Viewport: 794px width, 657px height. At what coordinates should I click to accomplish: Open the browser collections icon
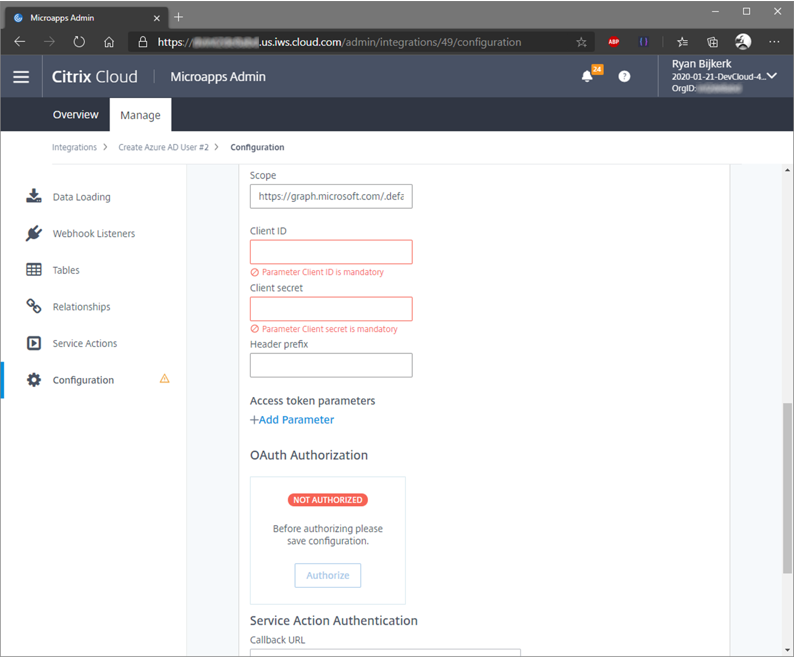click(712, 42)
